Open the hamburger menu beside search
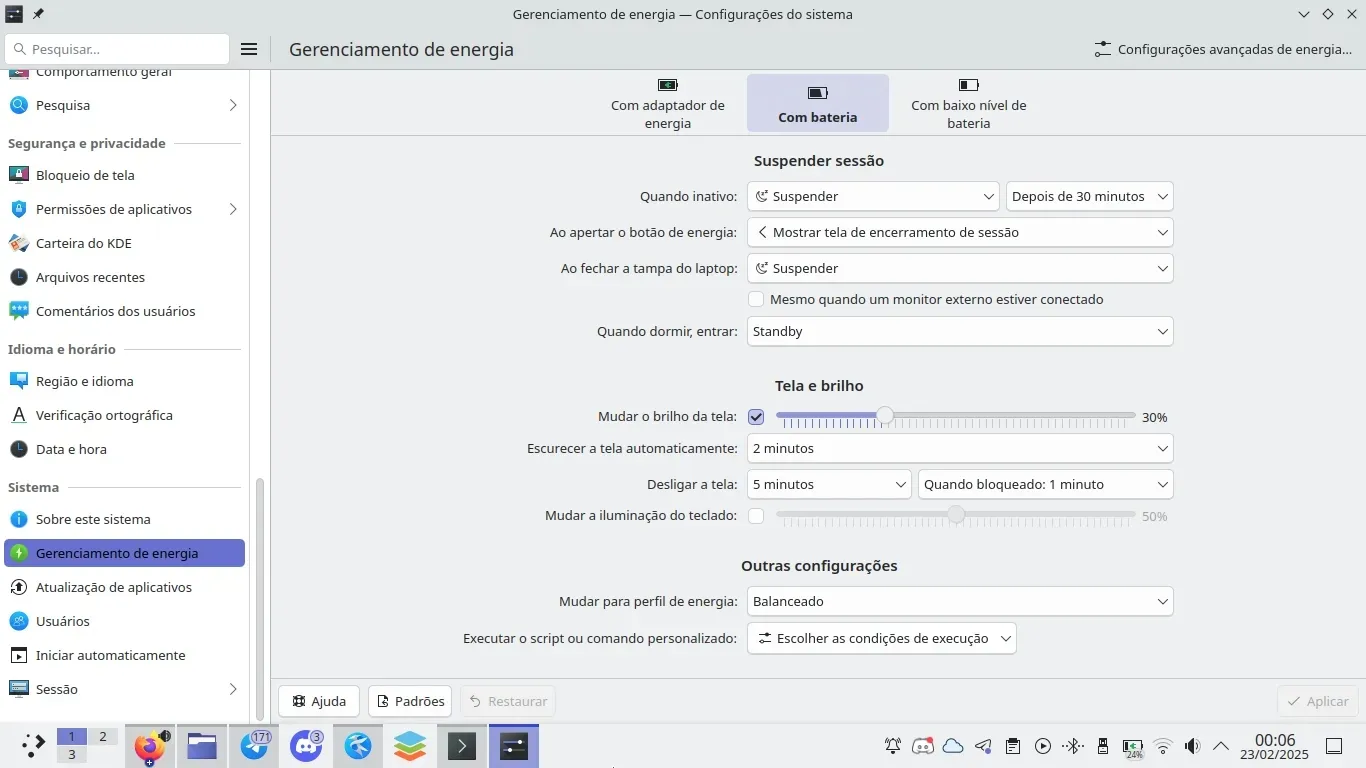 click(x=249, y=49)
